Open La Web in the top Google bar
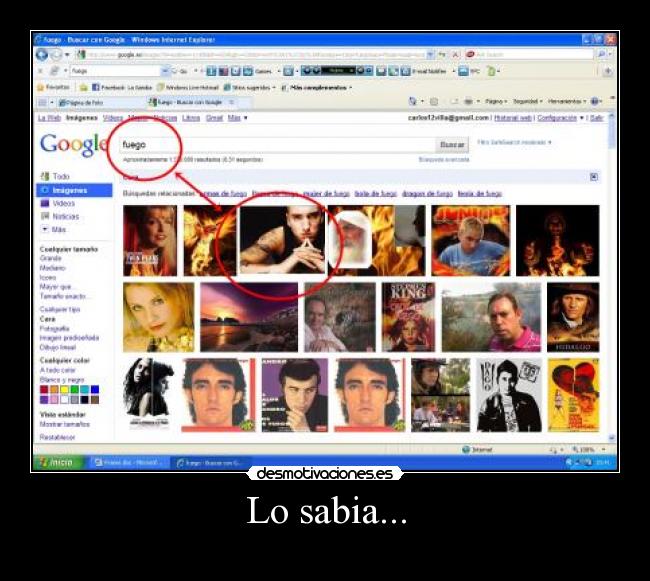This screenshot has height=581, width=650. (x=49, y=118)
